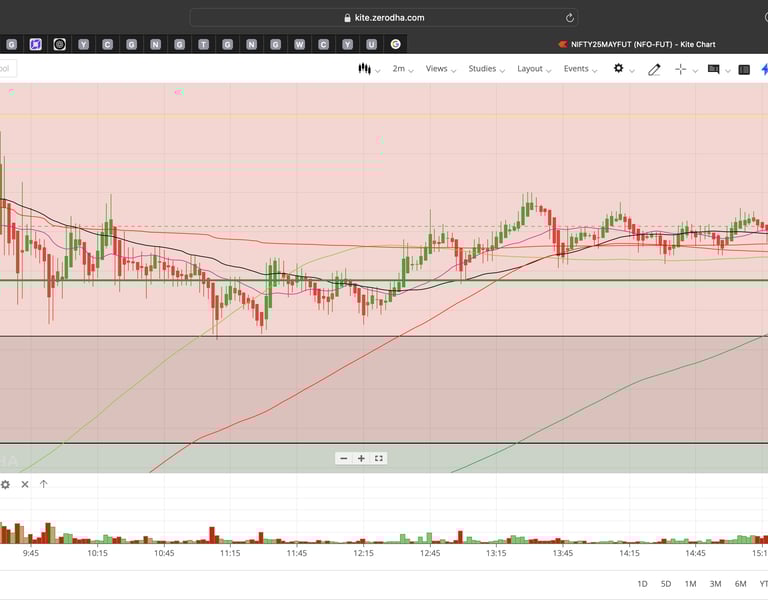Click the blue lightning quick-trade icon
The width and height of the screenshot is (768, 600).
coord(764,70)
